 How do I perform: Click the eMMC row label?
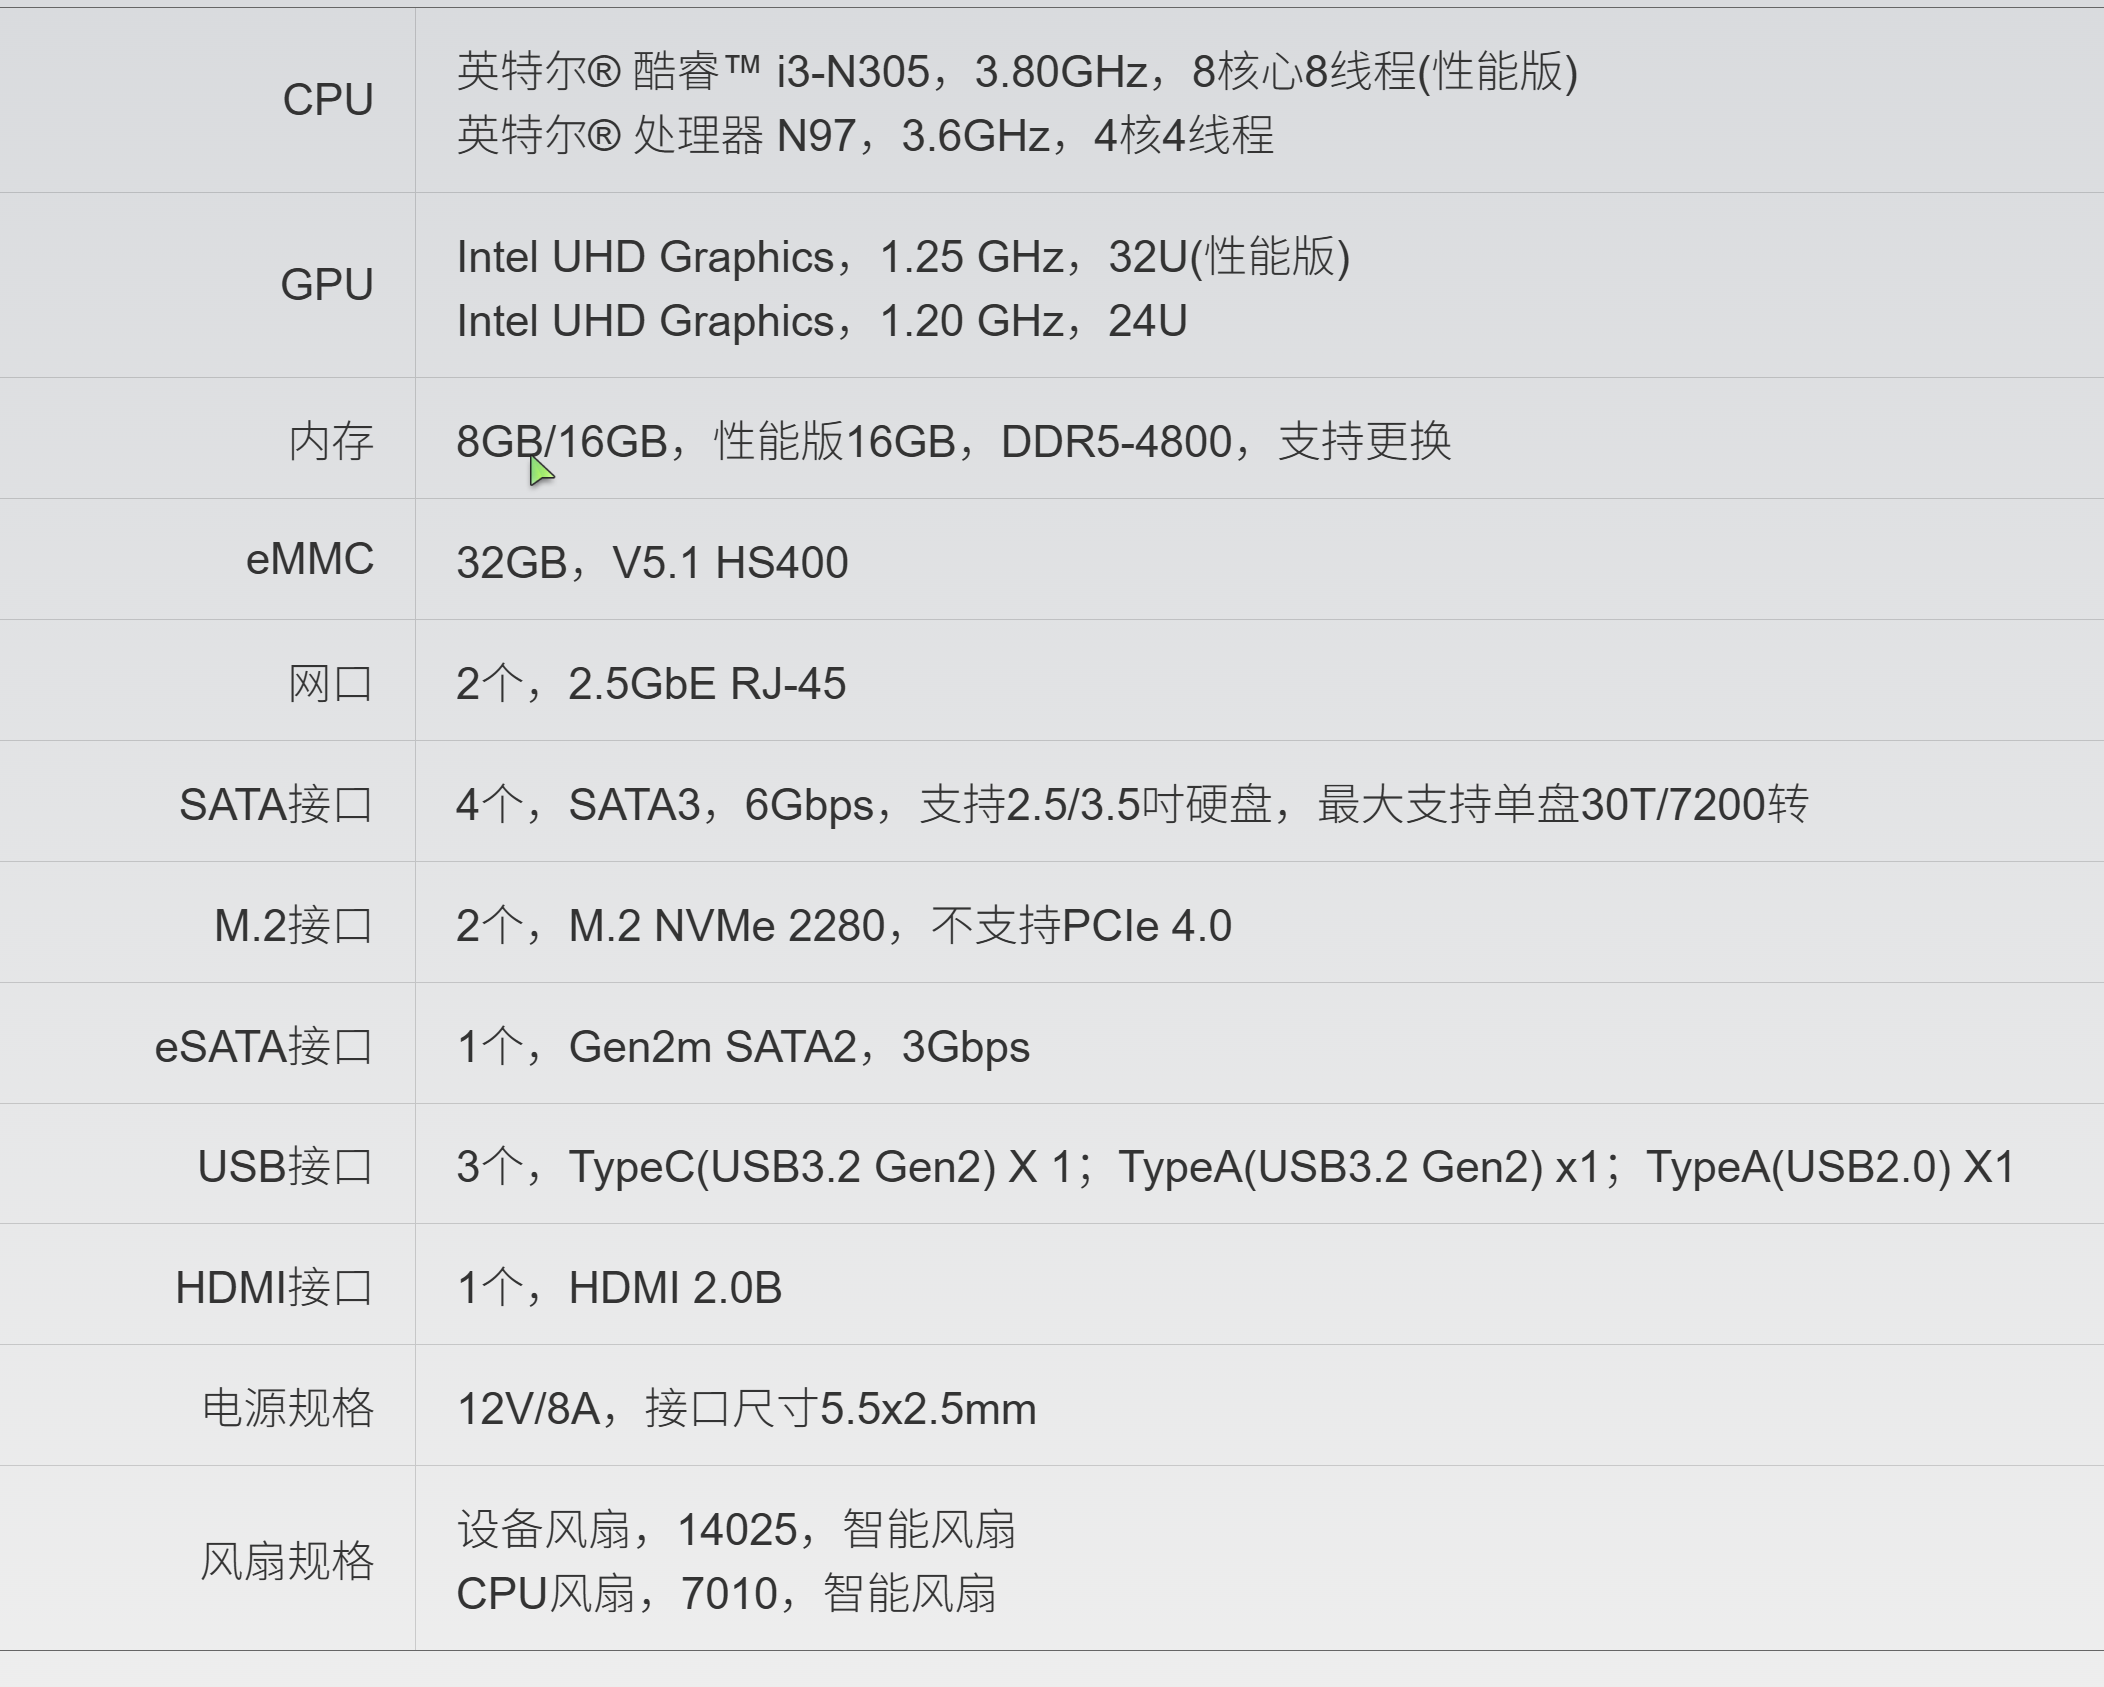310,559
